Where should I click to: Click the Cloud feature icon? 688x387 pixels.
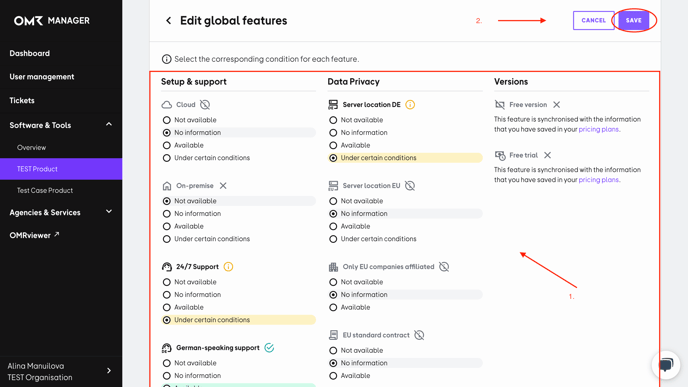167,105
